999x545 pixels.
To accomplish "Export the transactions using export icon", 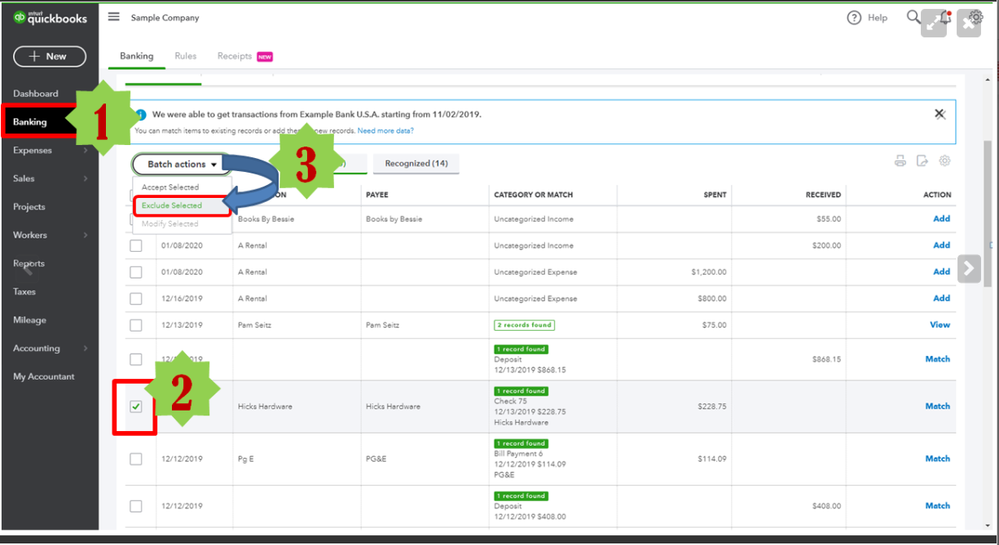I will (922, 161).
